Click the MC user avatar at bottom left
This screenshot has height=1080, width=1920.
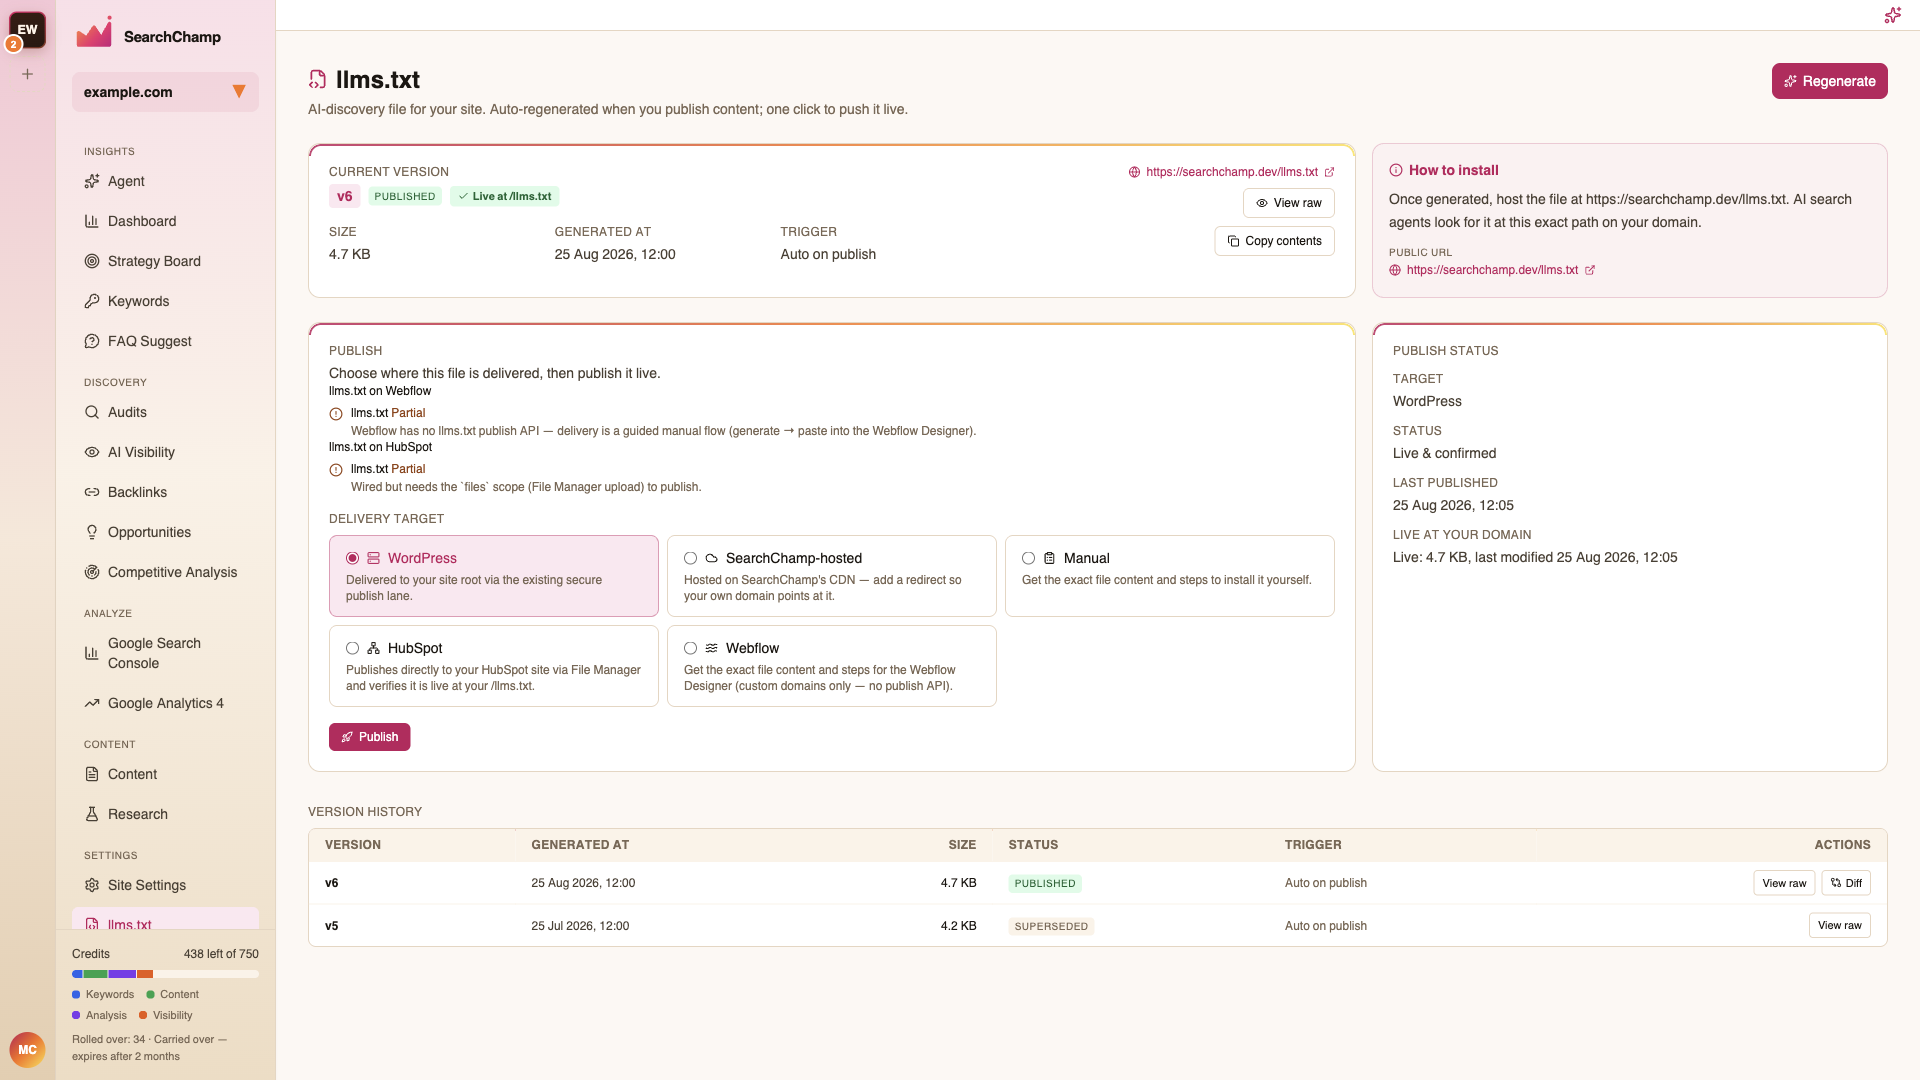pyautogui.click(x=27, y=1050)
